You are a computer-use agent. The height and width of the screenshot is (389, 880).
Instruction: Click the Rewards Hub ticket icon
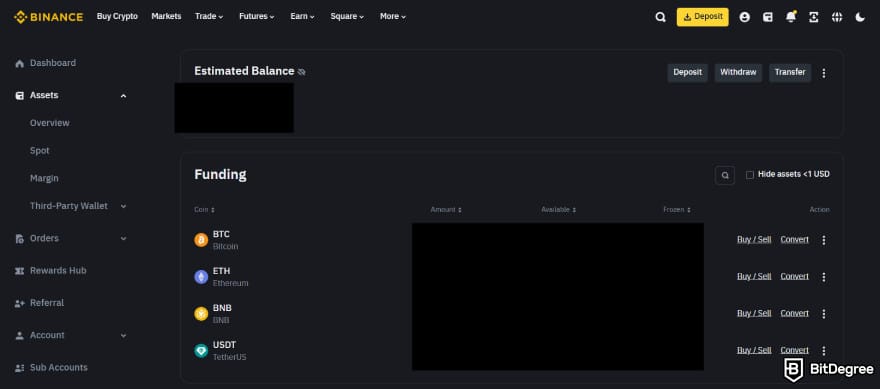[20, 271]
